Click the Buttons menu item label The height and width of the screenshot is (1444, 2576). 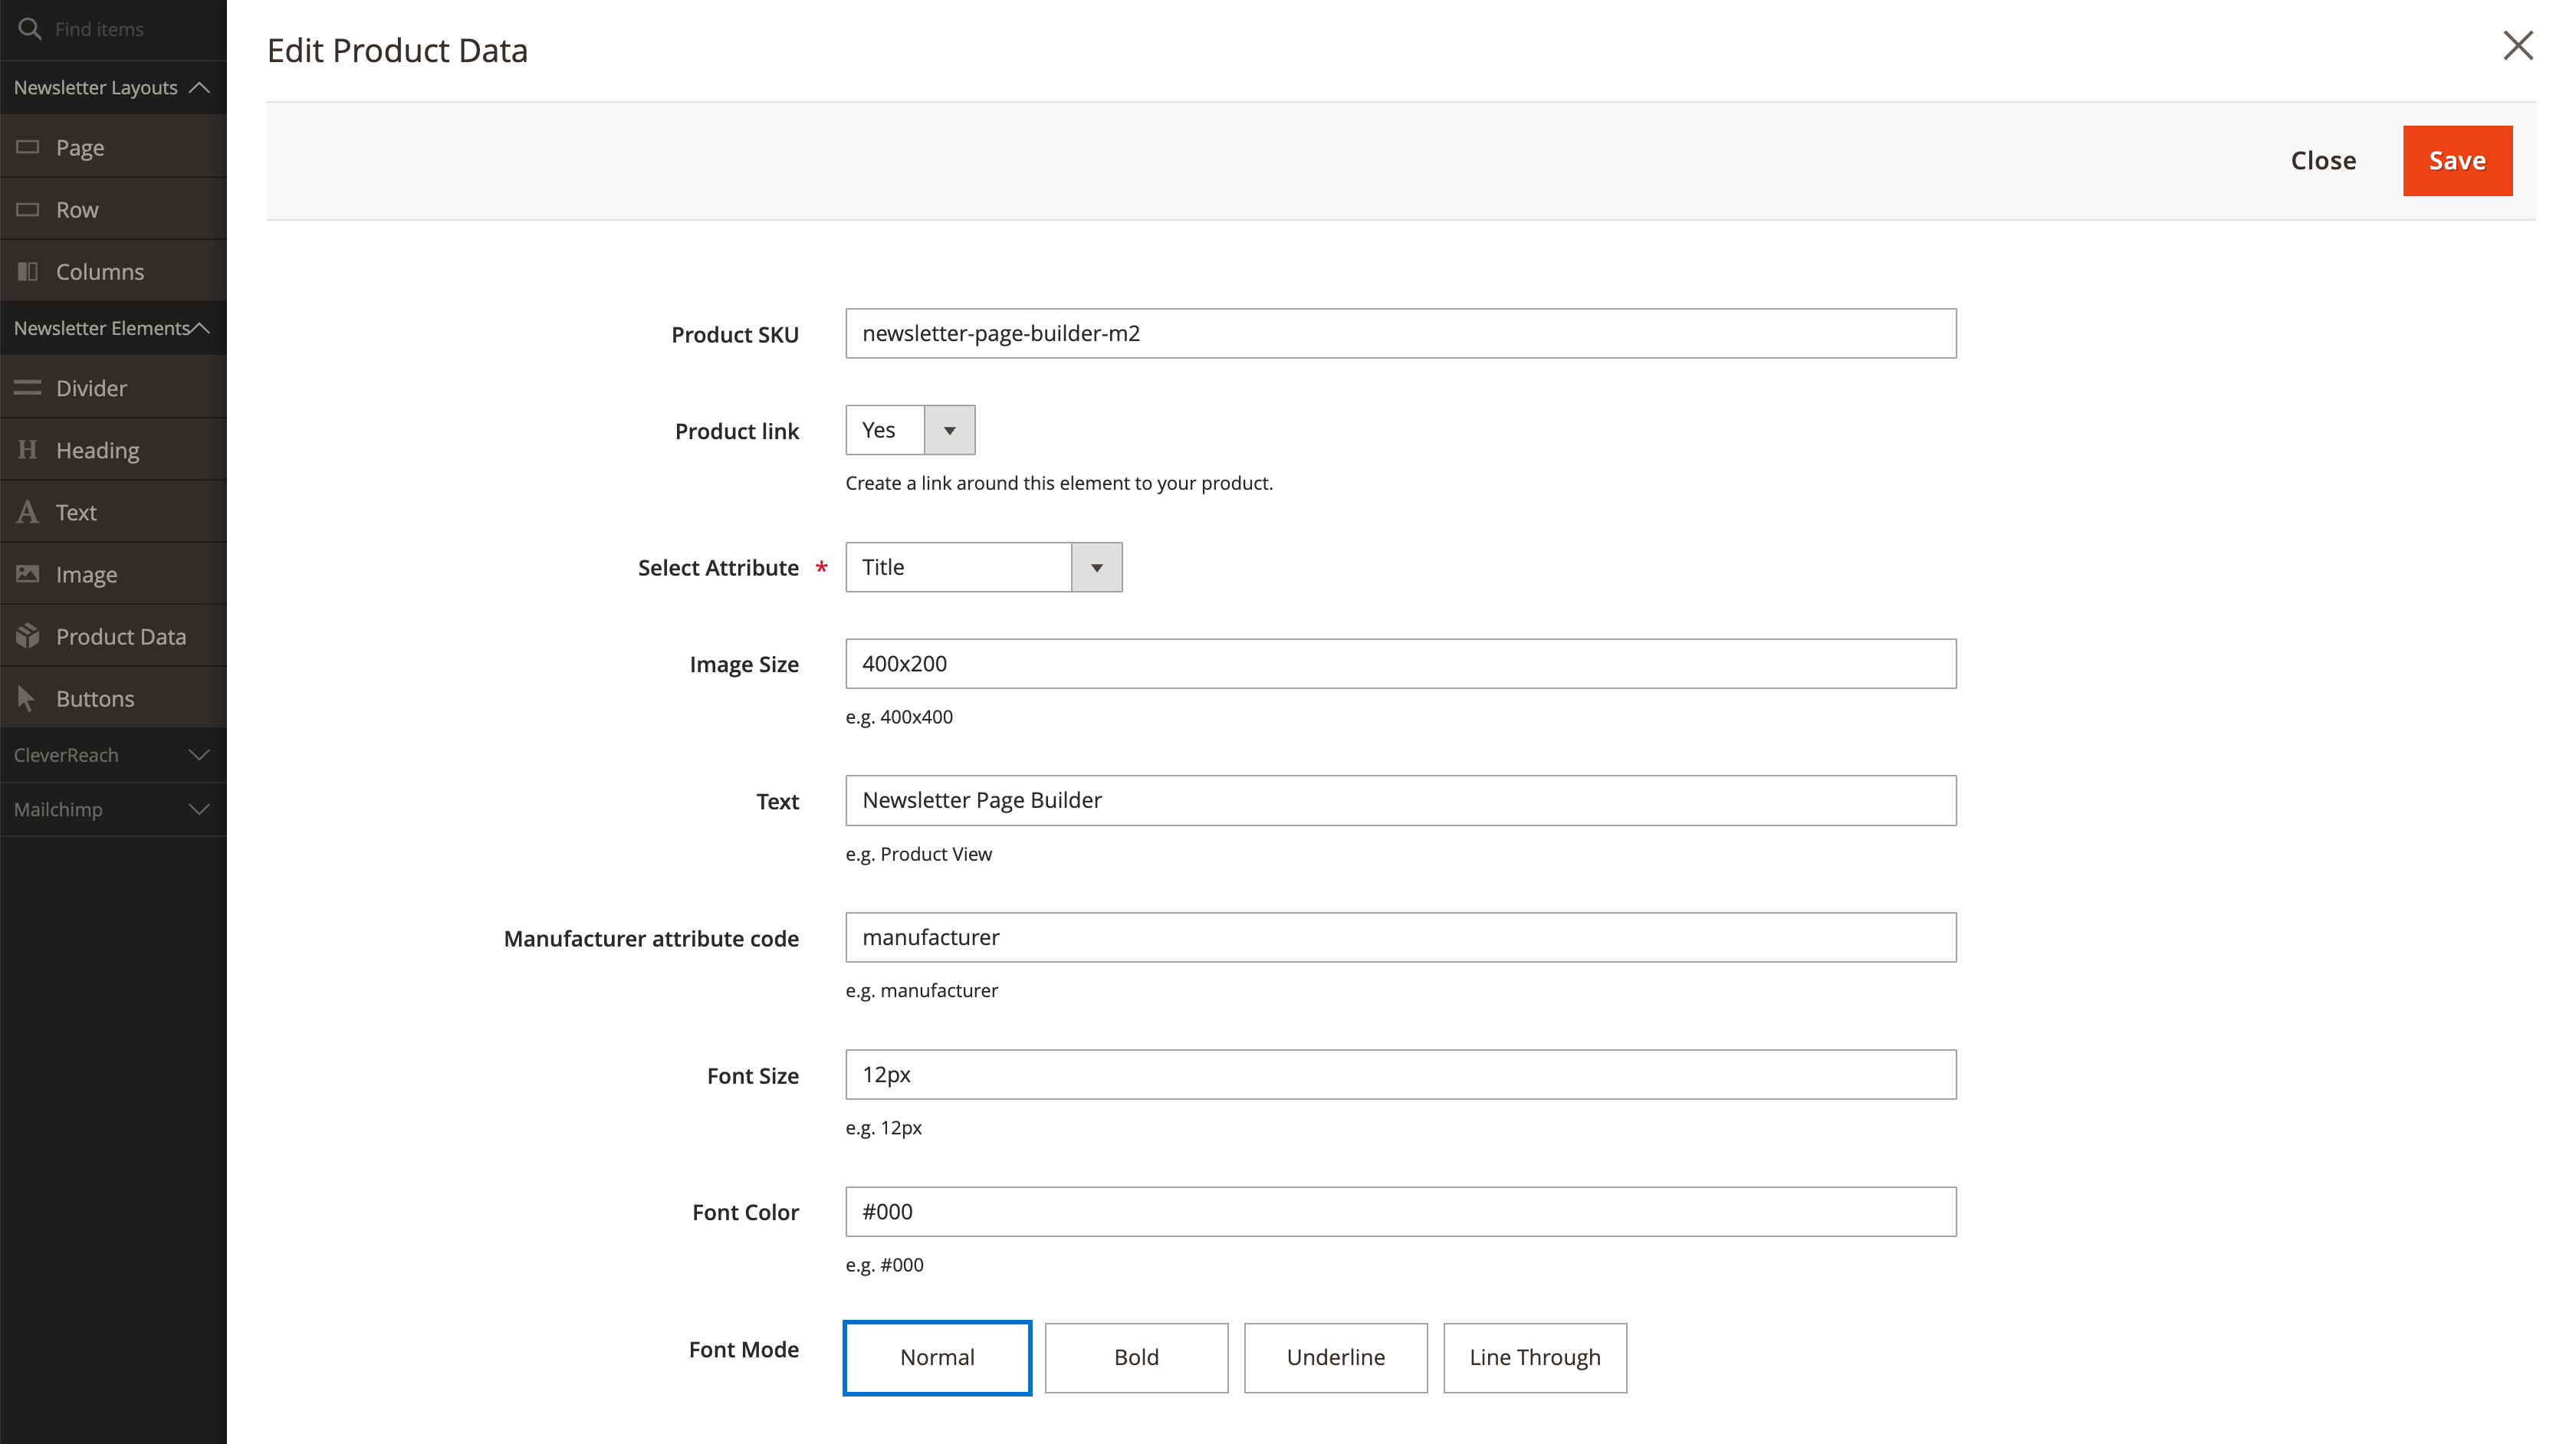pos(95,699)
